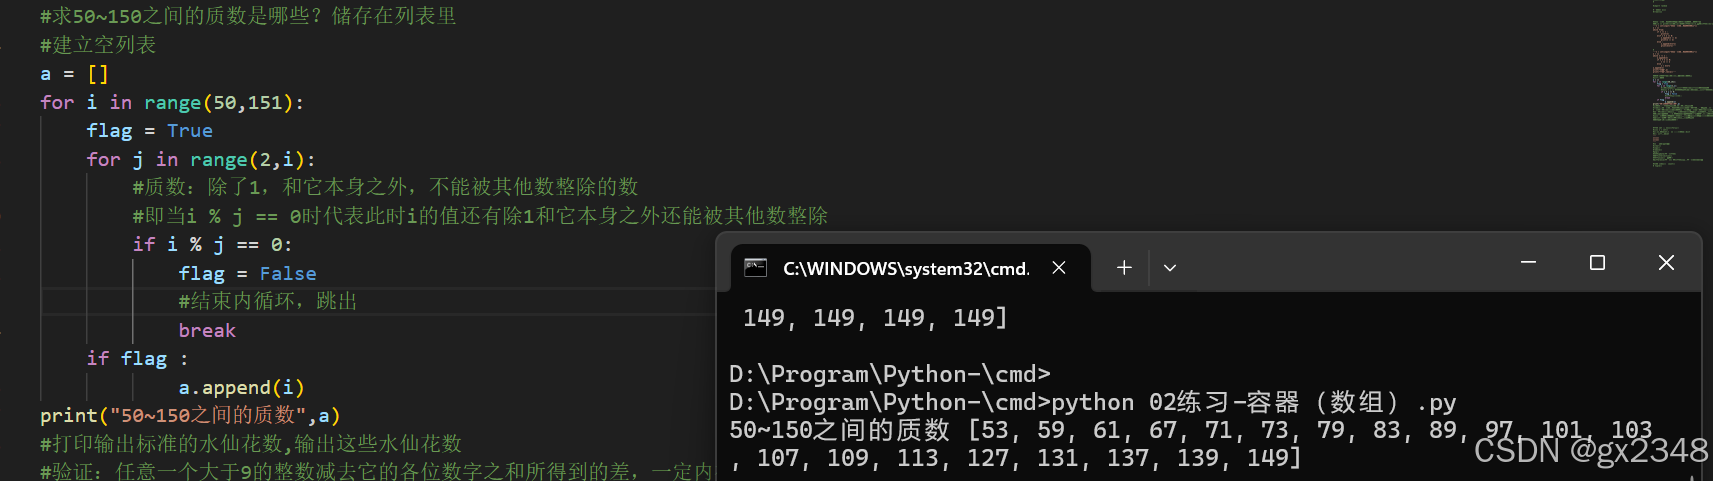Click the code minimap in the editor
The width and height of the screenshot is (1713, 481).
pos(1680,85)
